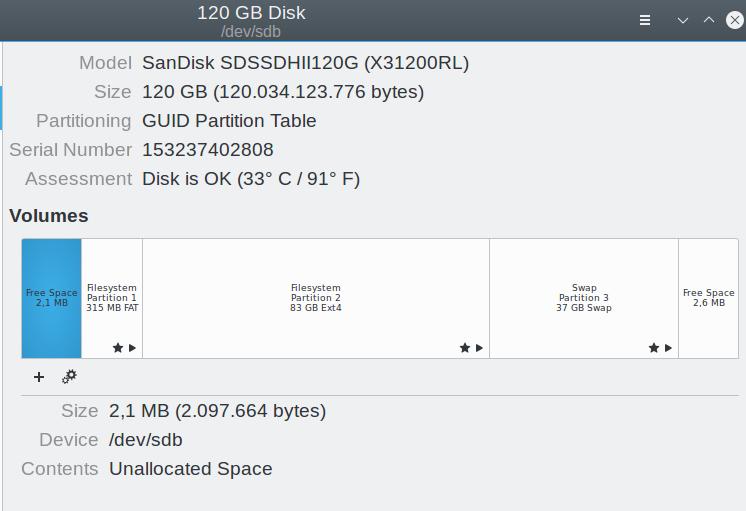
Task: Select Filesystem Partition 1 315 MB FAT
Action: tap(112, 298)
